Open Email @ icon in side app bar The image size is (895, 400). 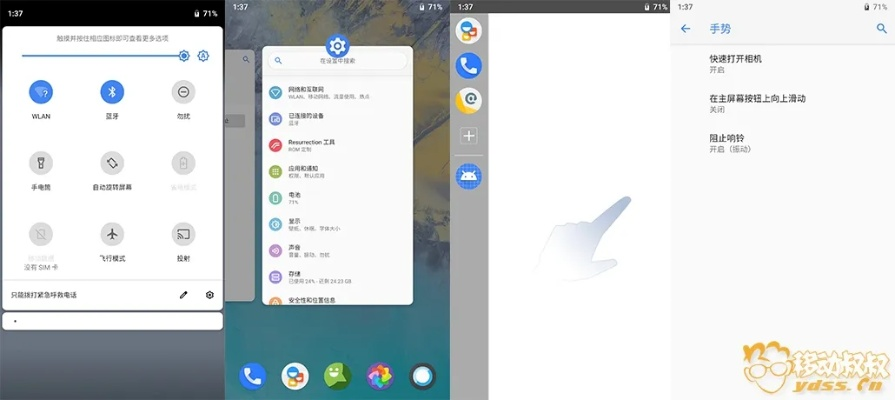[469, 100]
